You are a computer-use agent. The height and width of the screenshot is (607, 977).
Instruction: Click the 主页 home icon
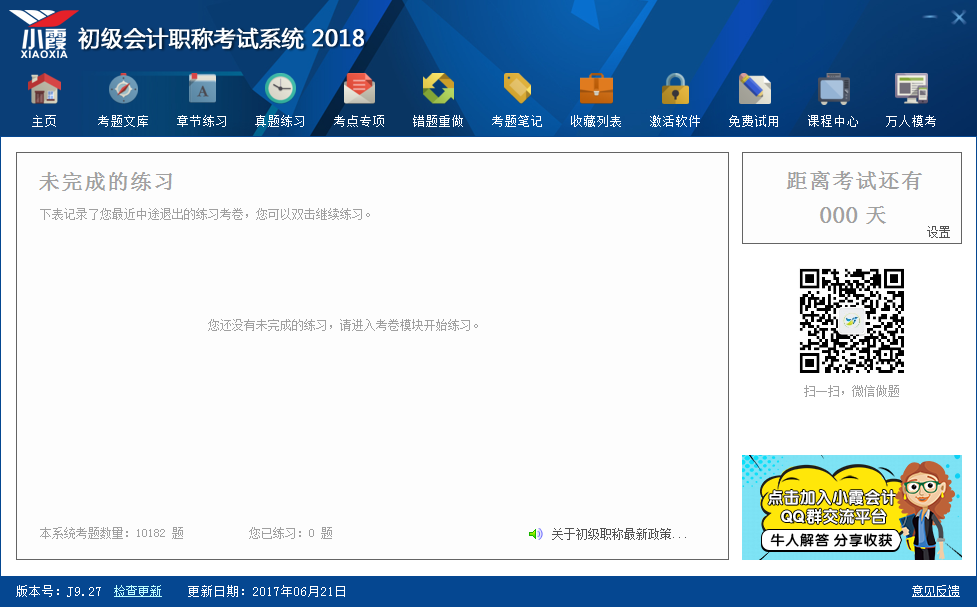pos(44,90)
